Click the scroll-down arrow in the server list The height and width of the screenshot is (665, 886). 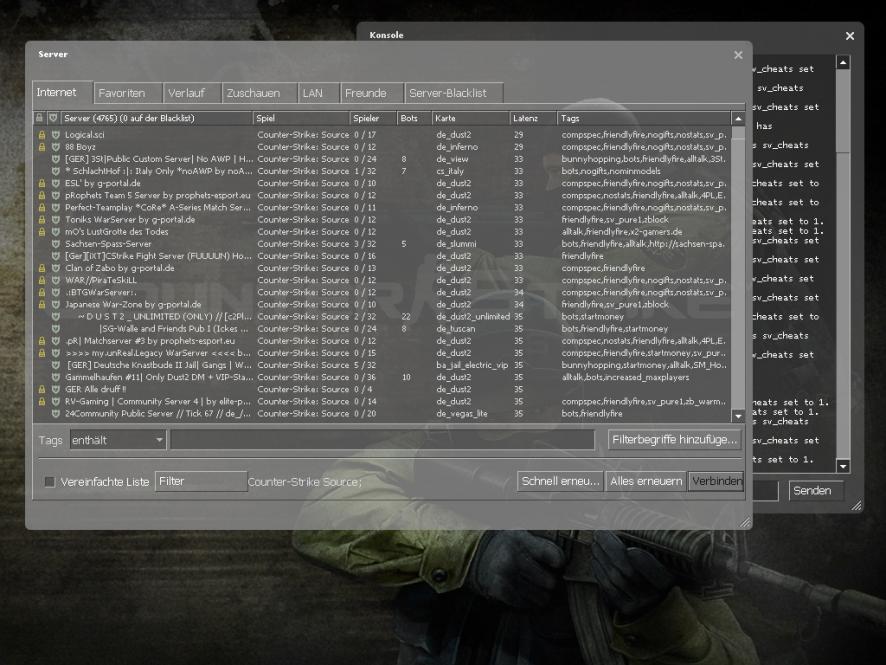(x=738, y=416)
